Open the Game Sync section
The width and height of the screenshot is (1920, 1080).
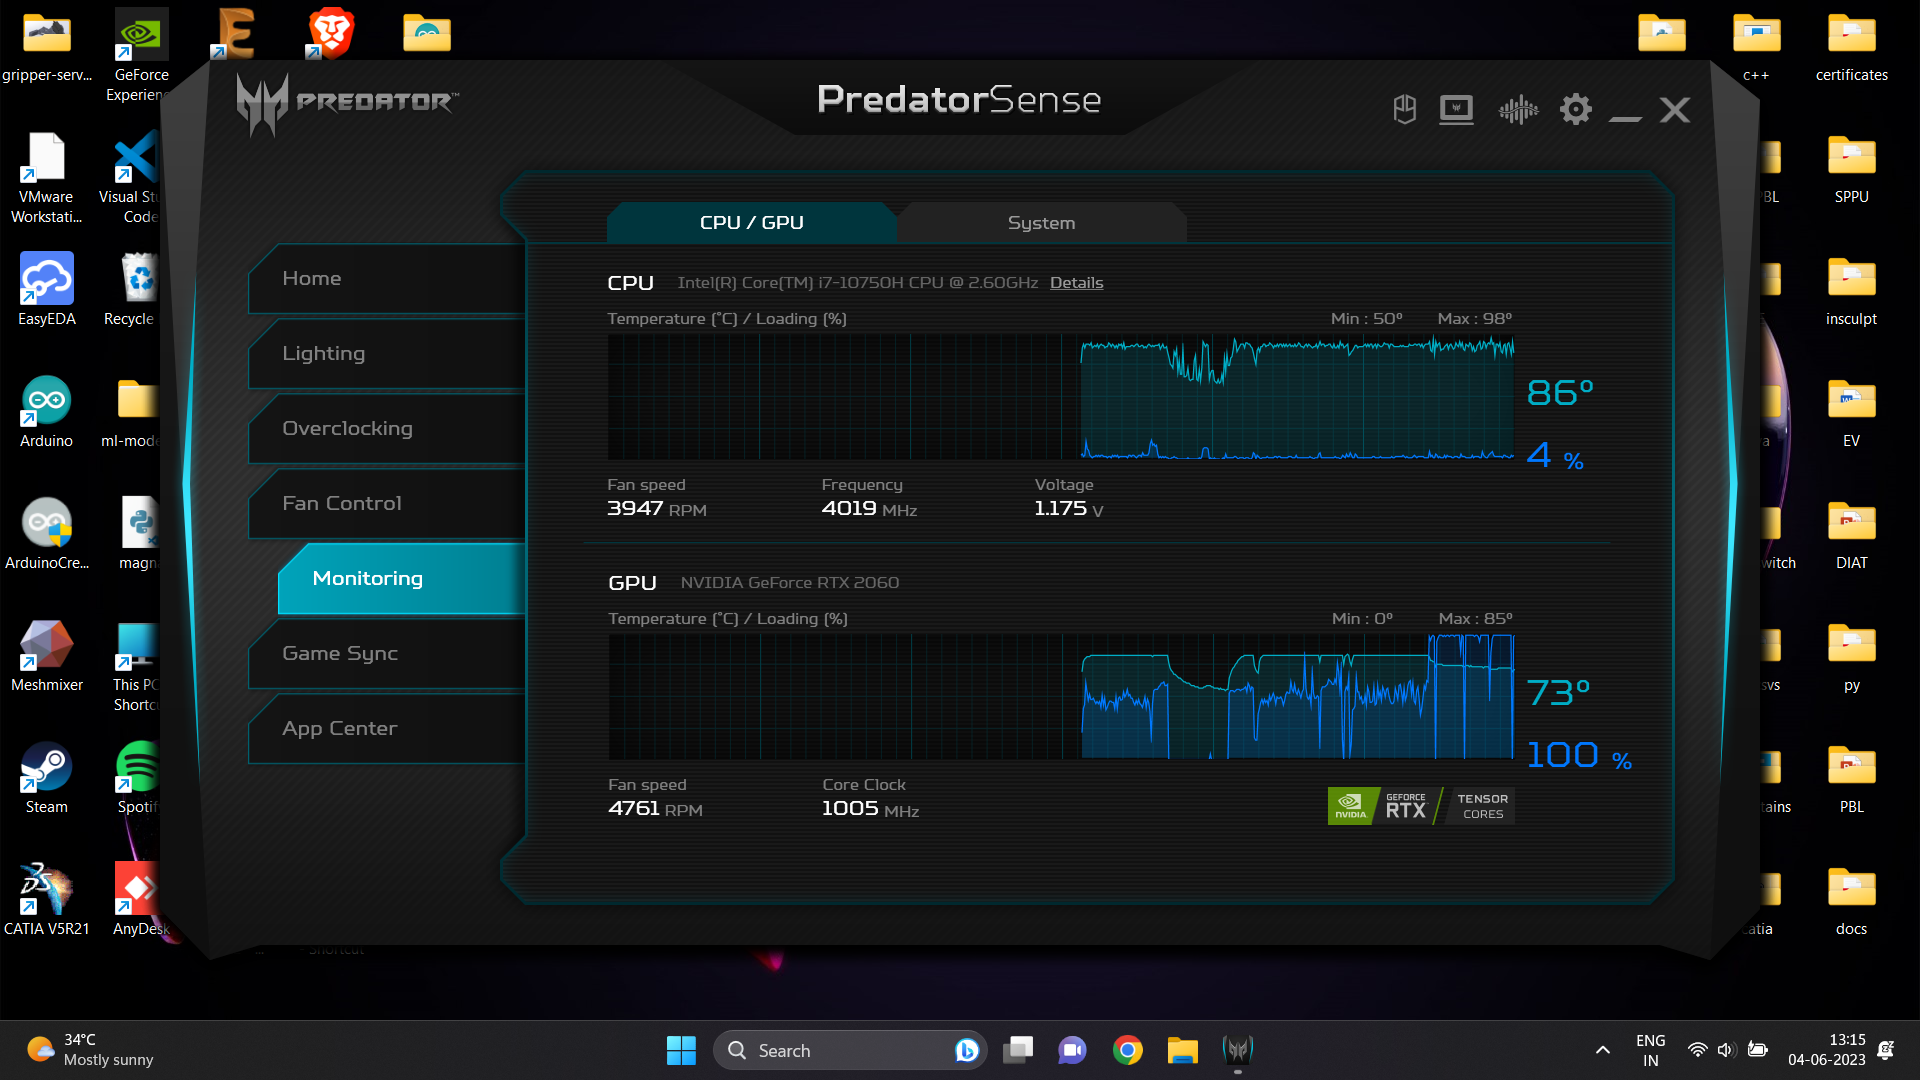pyautogui.click(x=387, y=654)
